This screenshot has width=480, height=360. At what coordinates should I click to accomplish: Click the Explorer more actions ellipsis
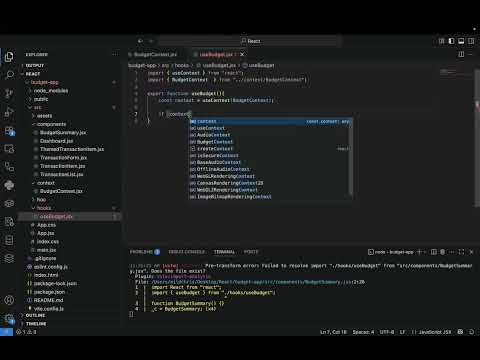115,54
